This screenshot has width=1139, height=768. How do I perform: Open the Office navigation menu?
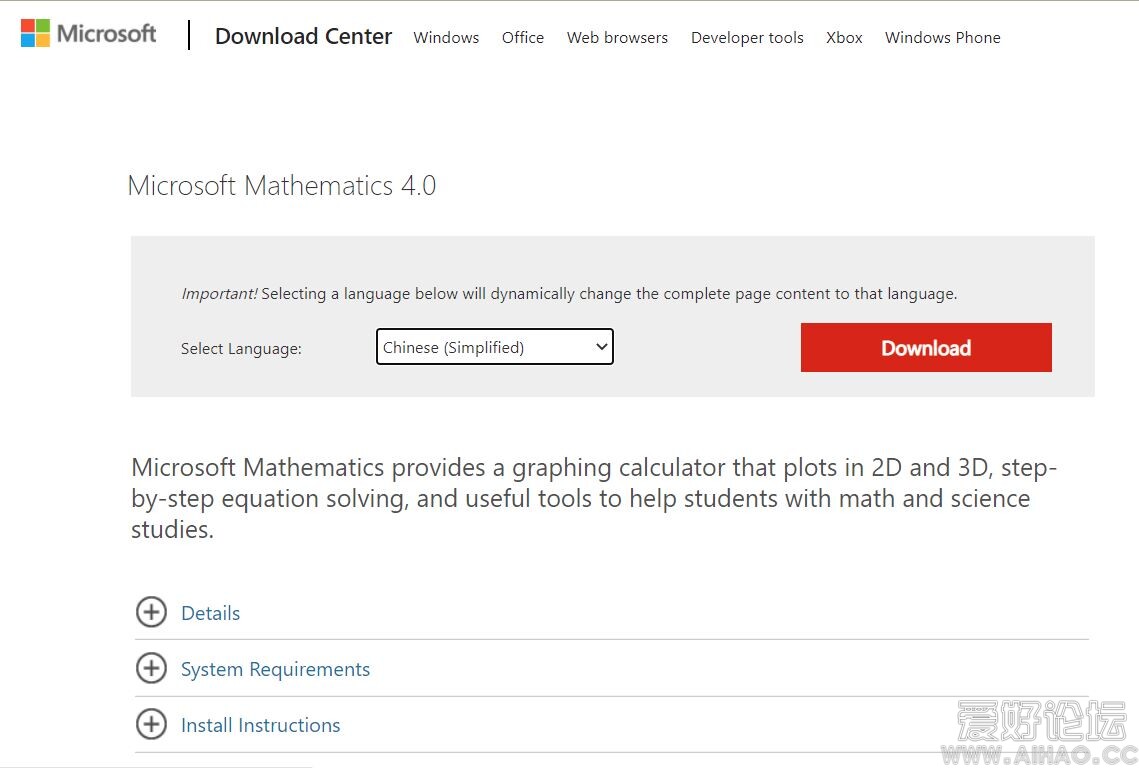[x=523, y=38]
